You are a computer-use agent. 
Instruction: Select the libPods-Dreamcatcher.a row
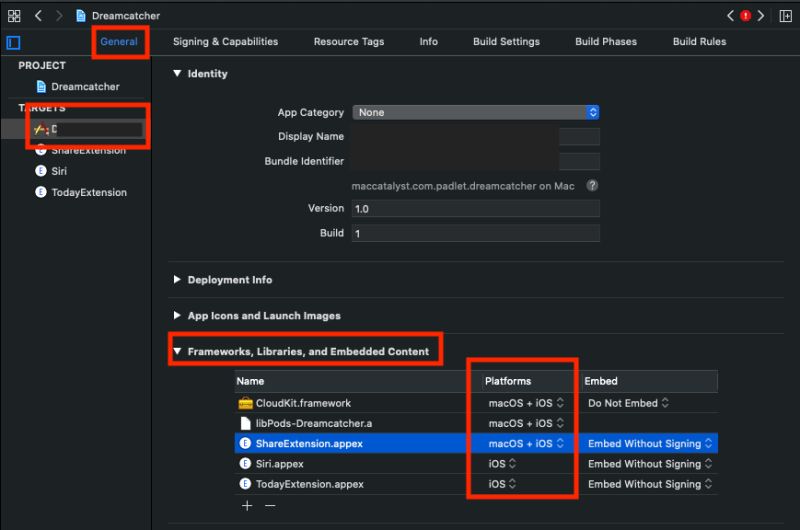click(x=476, y=423)
